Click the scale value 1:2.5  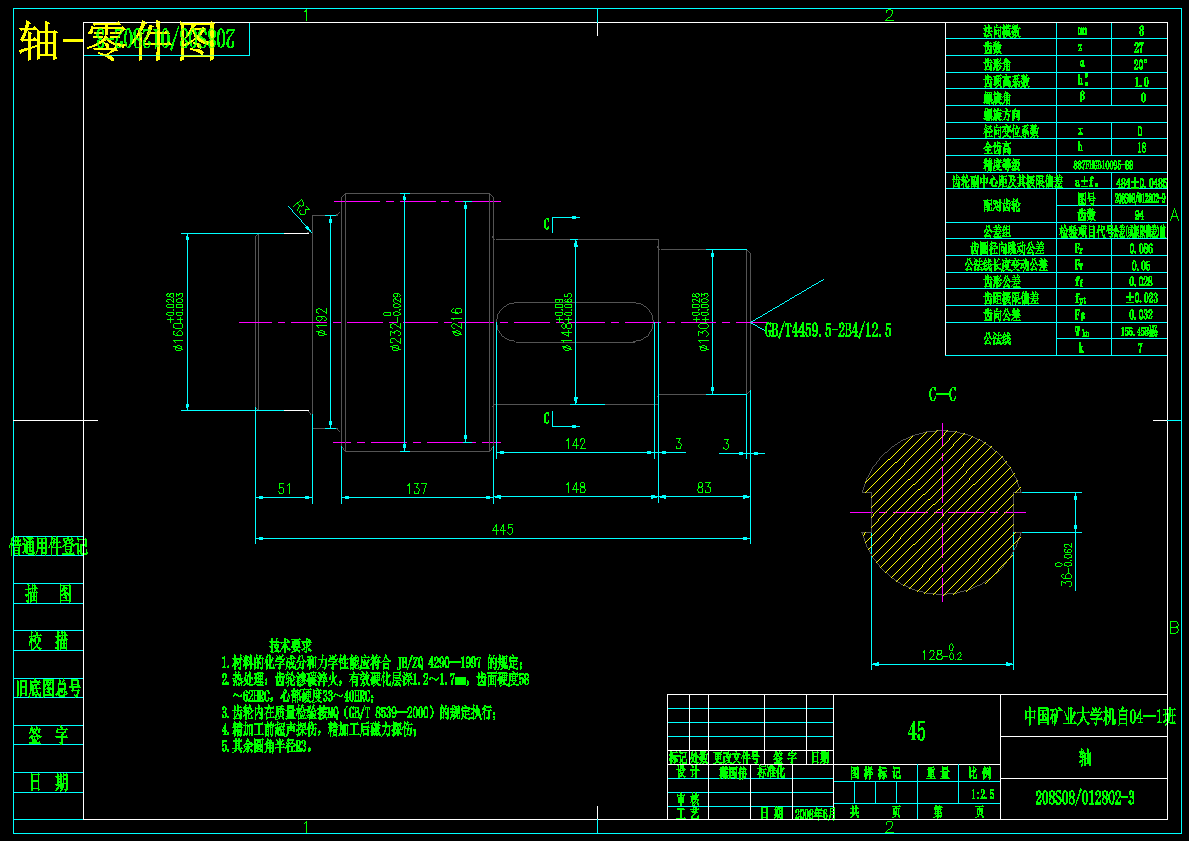tap(982, 794)
